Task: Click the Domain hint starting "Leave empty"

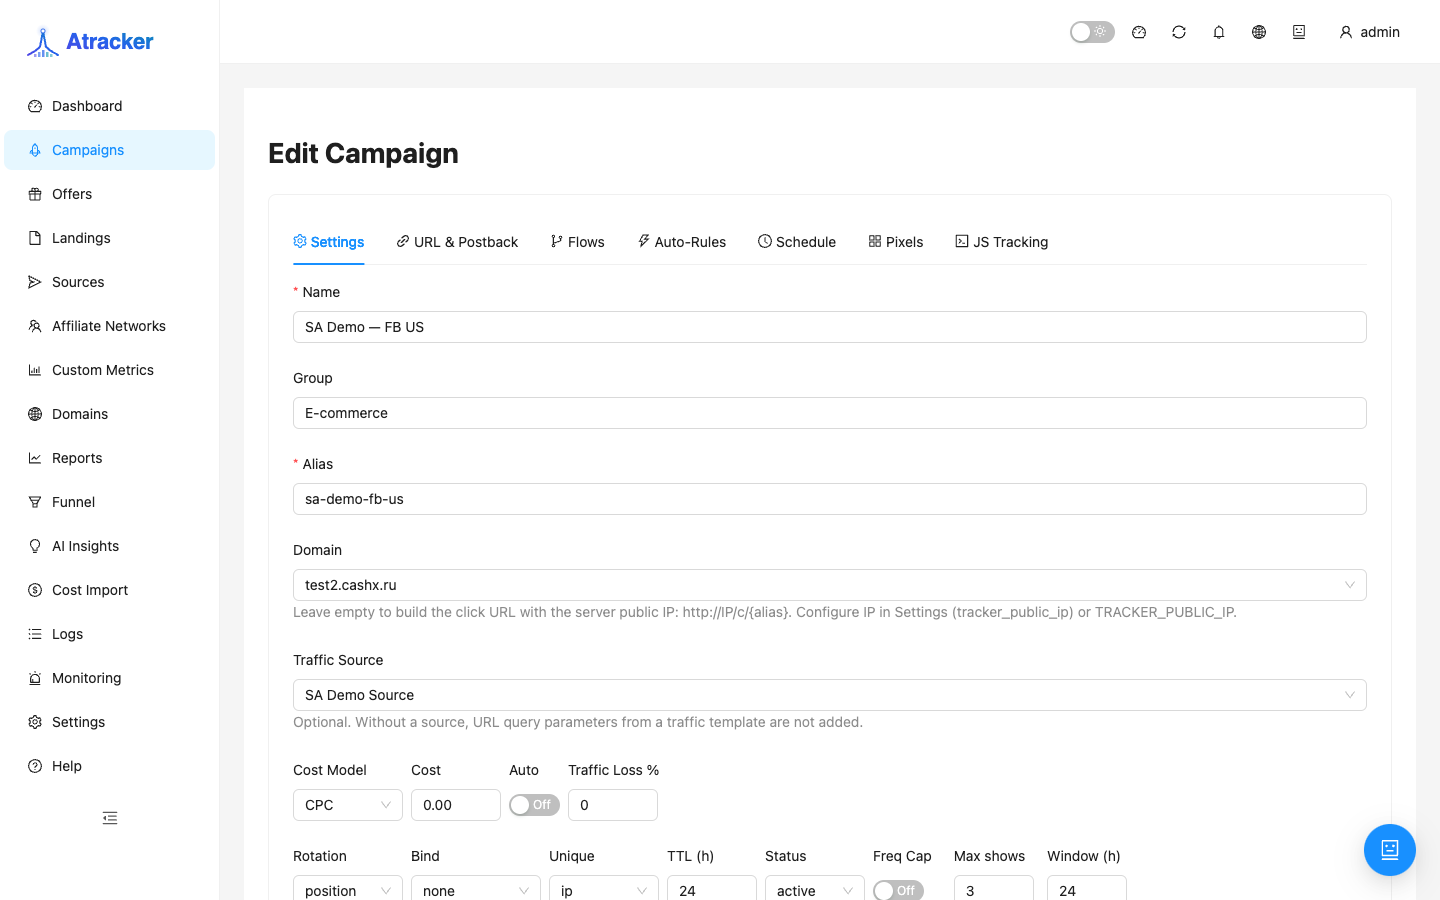Action: [765, 612]
